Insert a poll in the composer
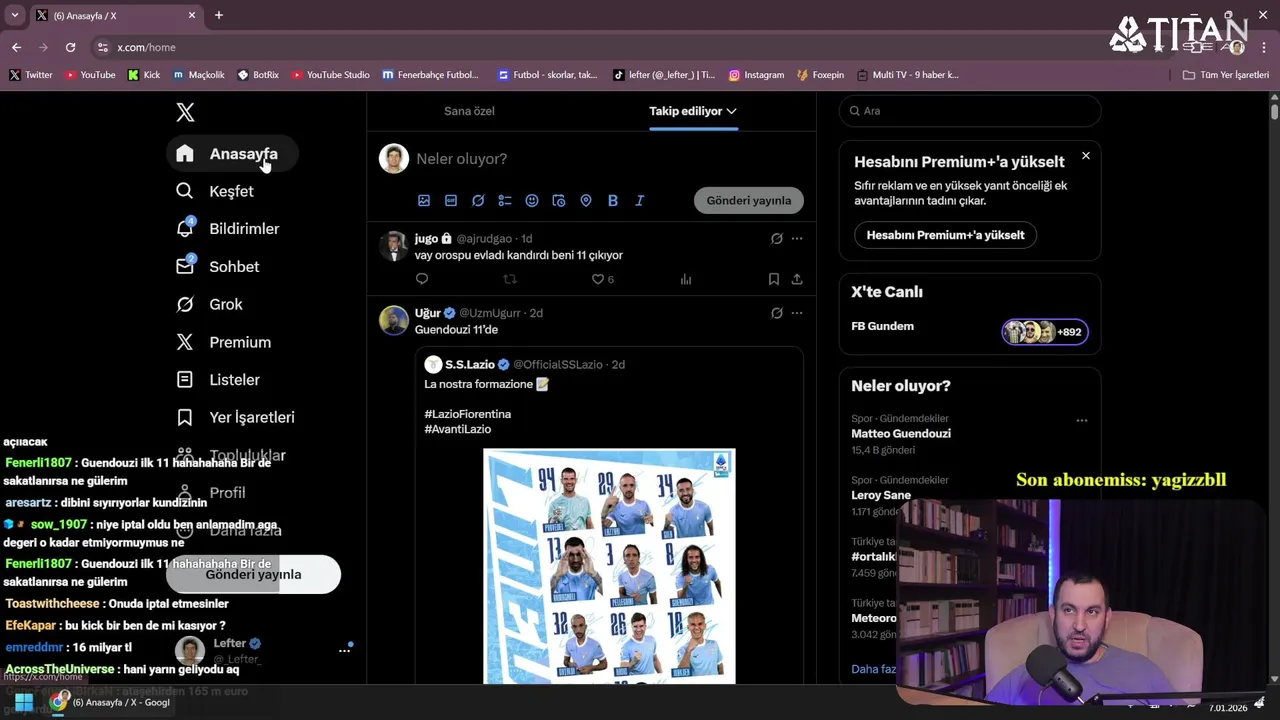The width and height of the screenshot is (1280, 720). coord(505,200)
